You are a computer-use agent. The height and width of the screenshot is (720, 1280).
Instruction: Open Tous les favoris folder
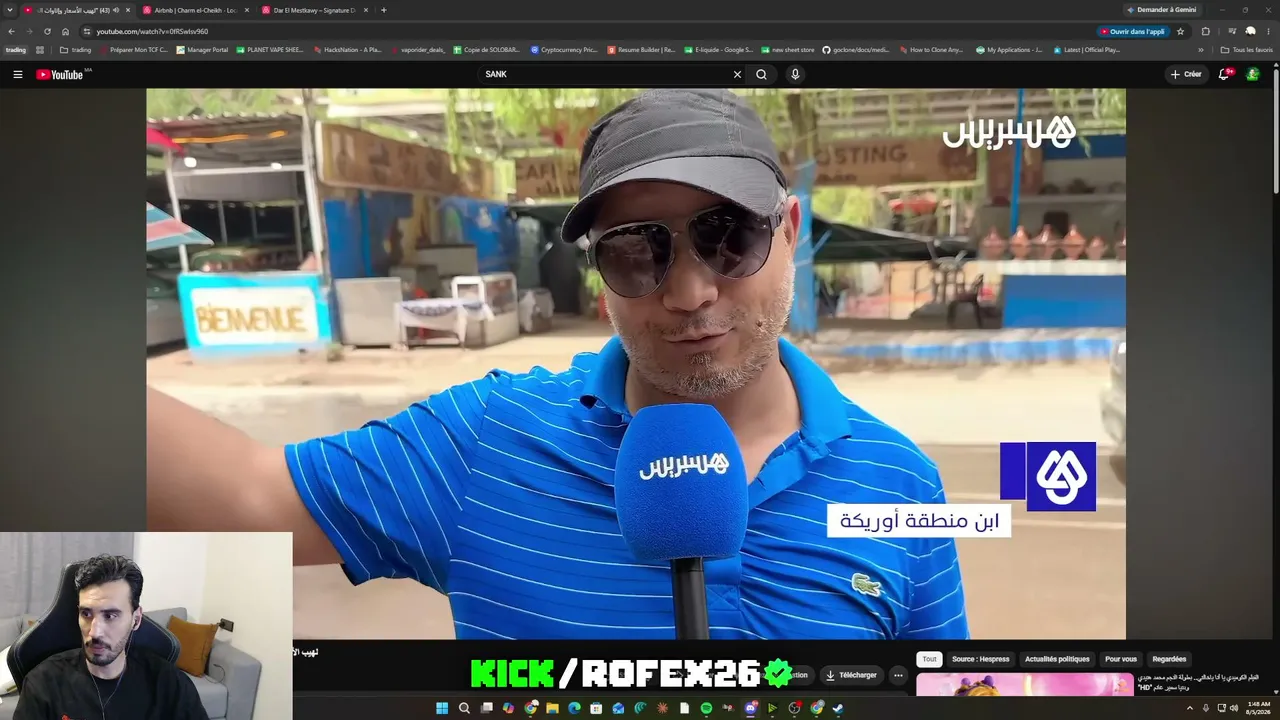click(x=1246, y=49)
